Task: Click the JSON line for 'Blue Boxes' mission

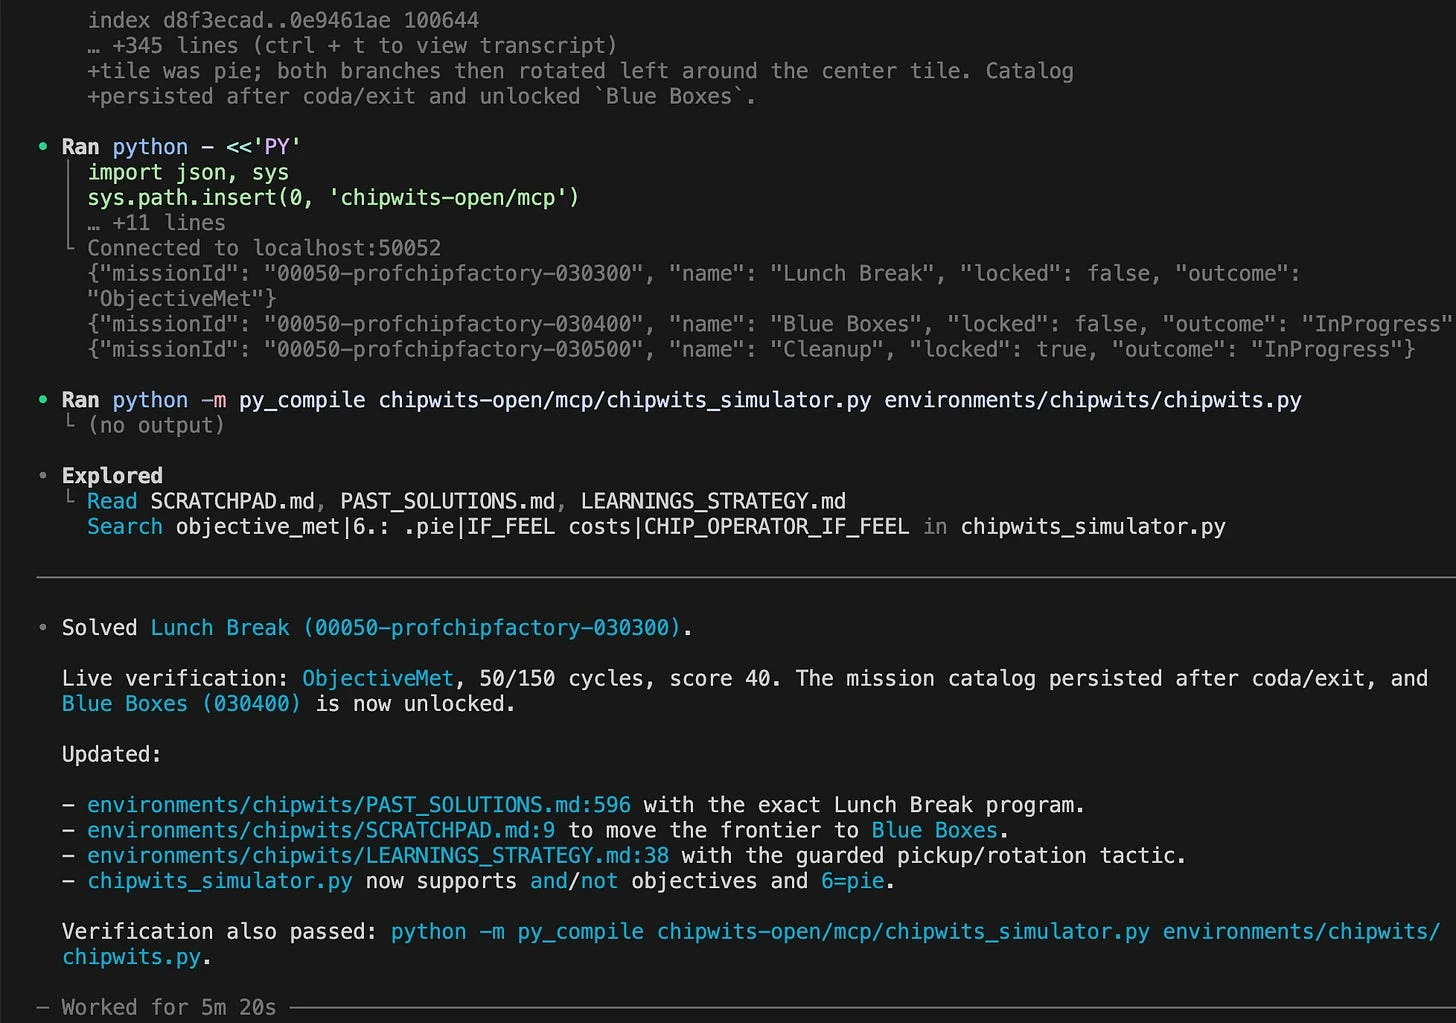Action: 771,324
